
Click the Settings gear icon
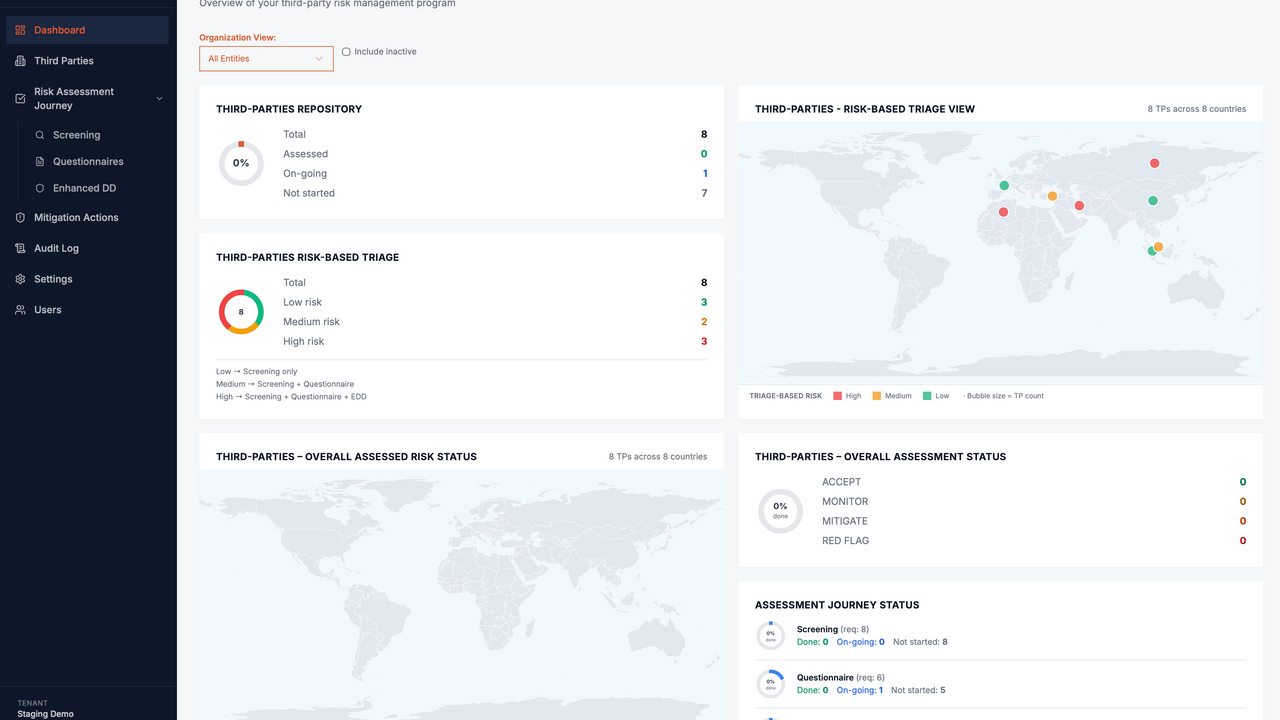tap(20, 279)
